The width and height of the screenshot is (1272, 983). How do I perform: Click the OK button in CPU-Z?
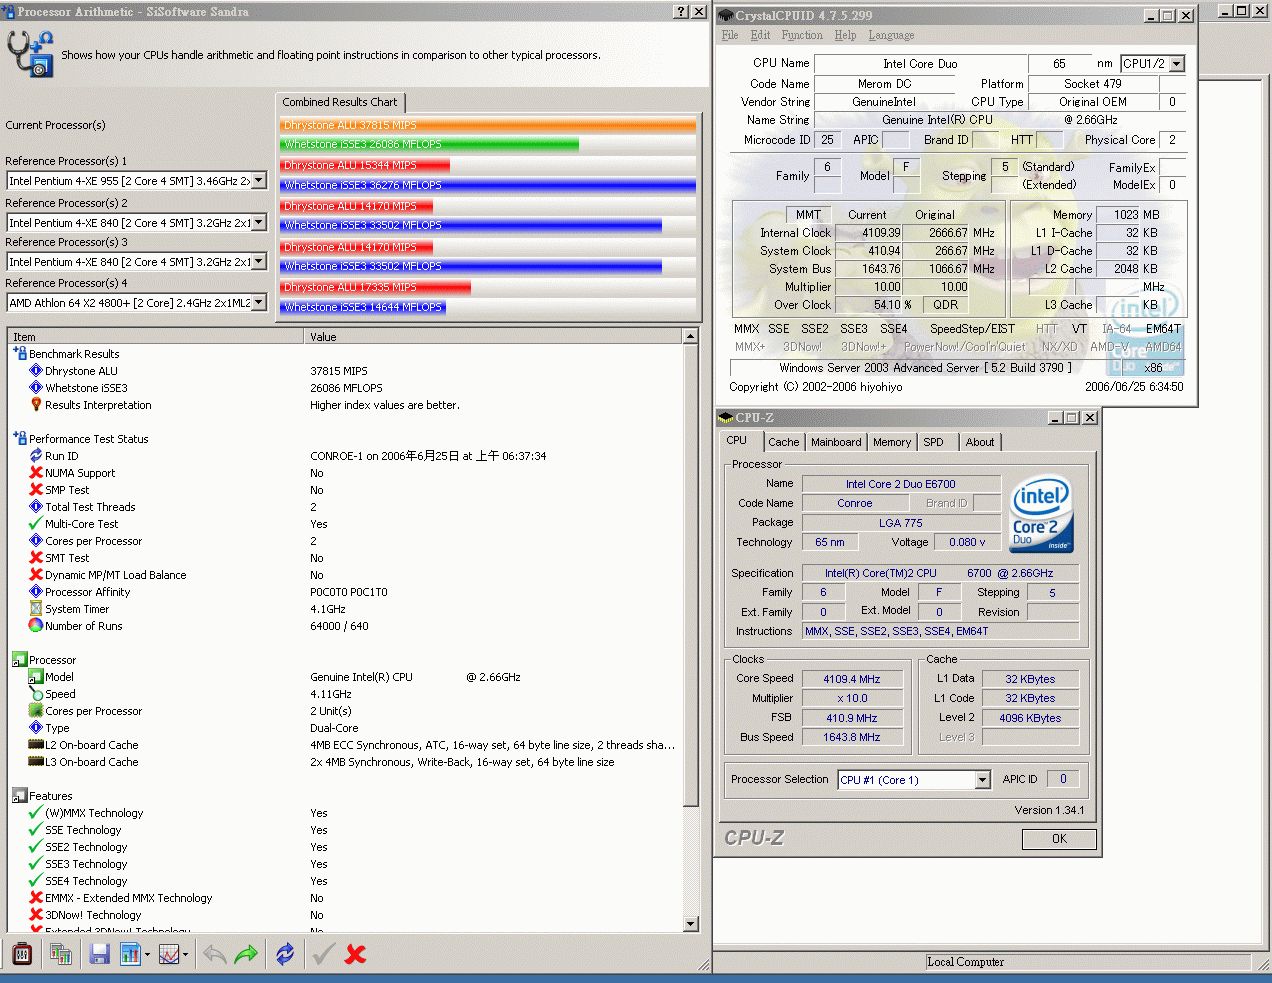[1059, 839]
